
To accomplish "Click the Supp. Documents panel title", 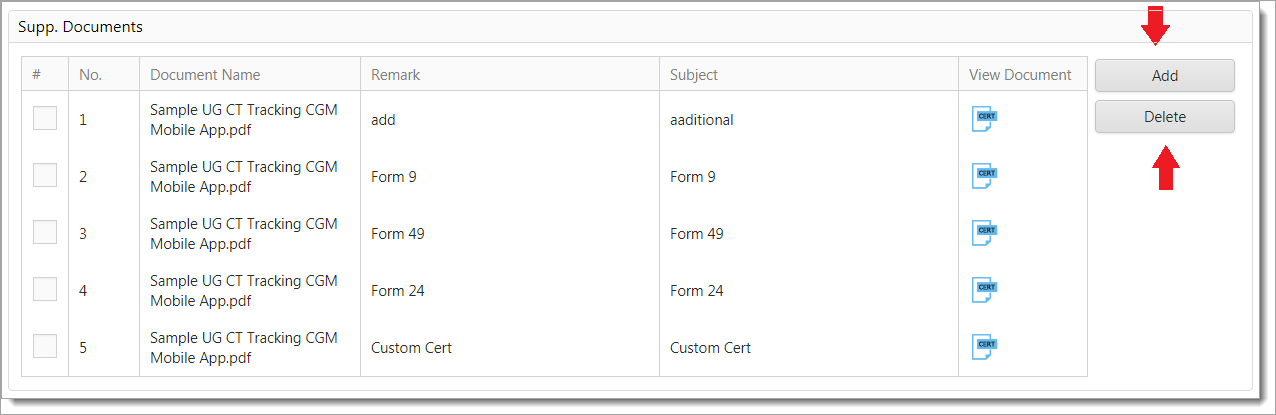I will [x=80, y=27].
